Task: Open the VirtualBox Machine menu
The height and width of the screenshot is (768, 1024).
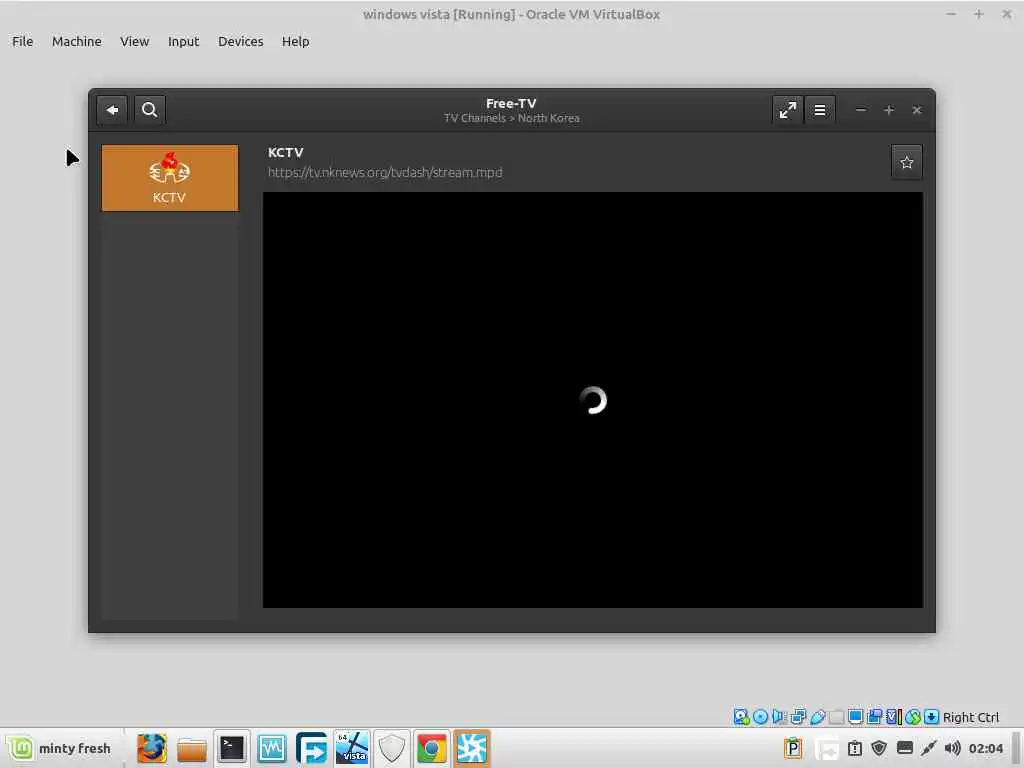Action: coord(76,41)
